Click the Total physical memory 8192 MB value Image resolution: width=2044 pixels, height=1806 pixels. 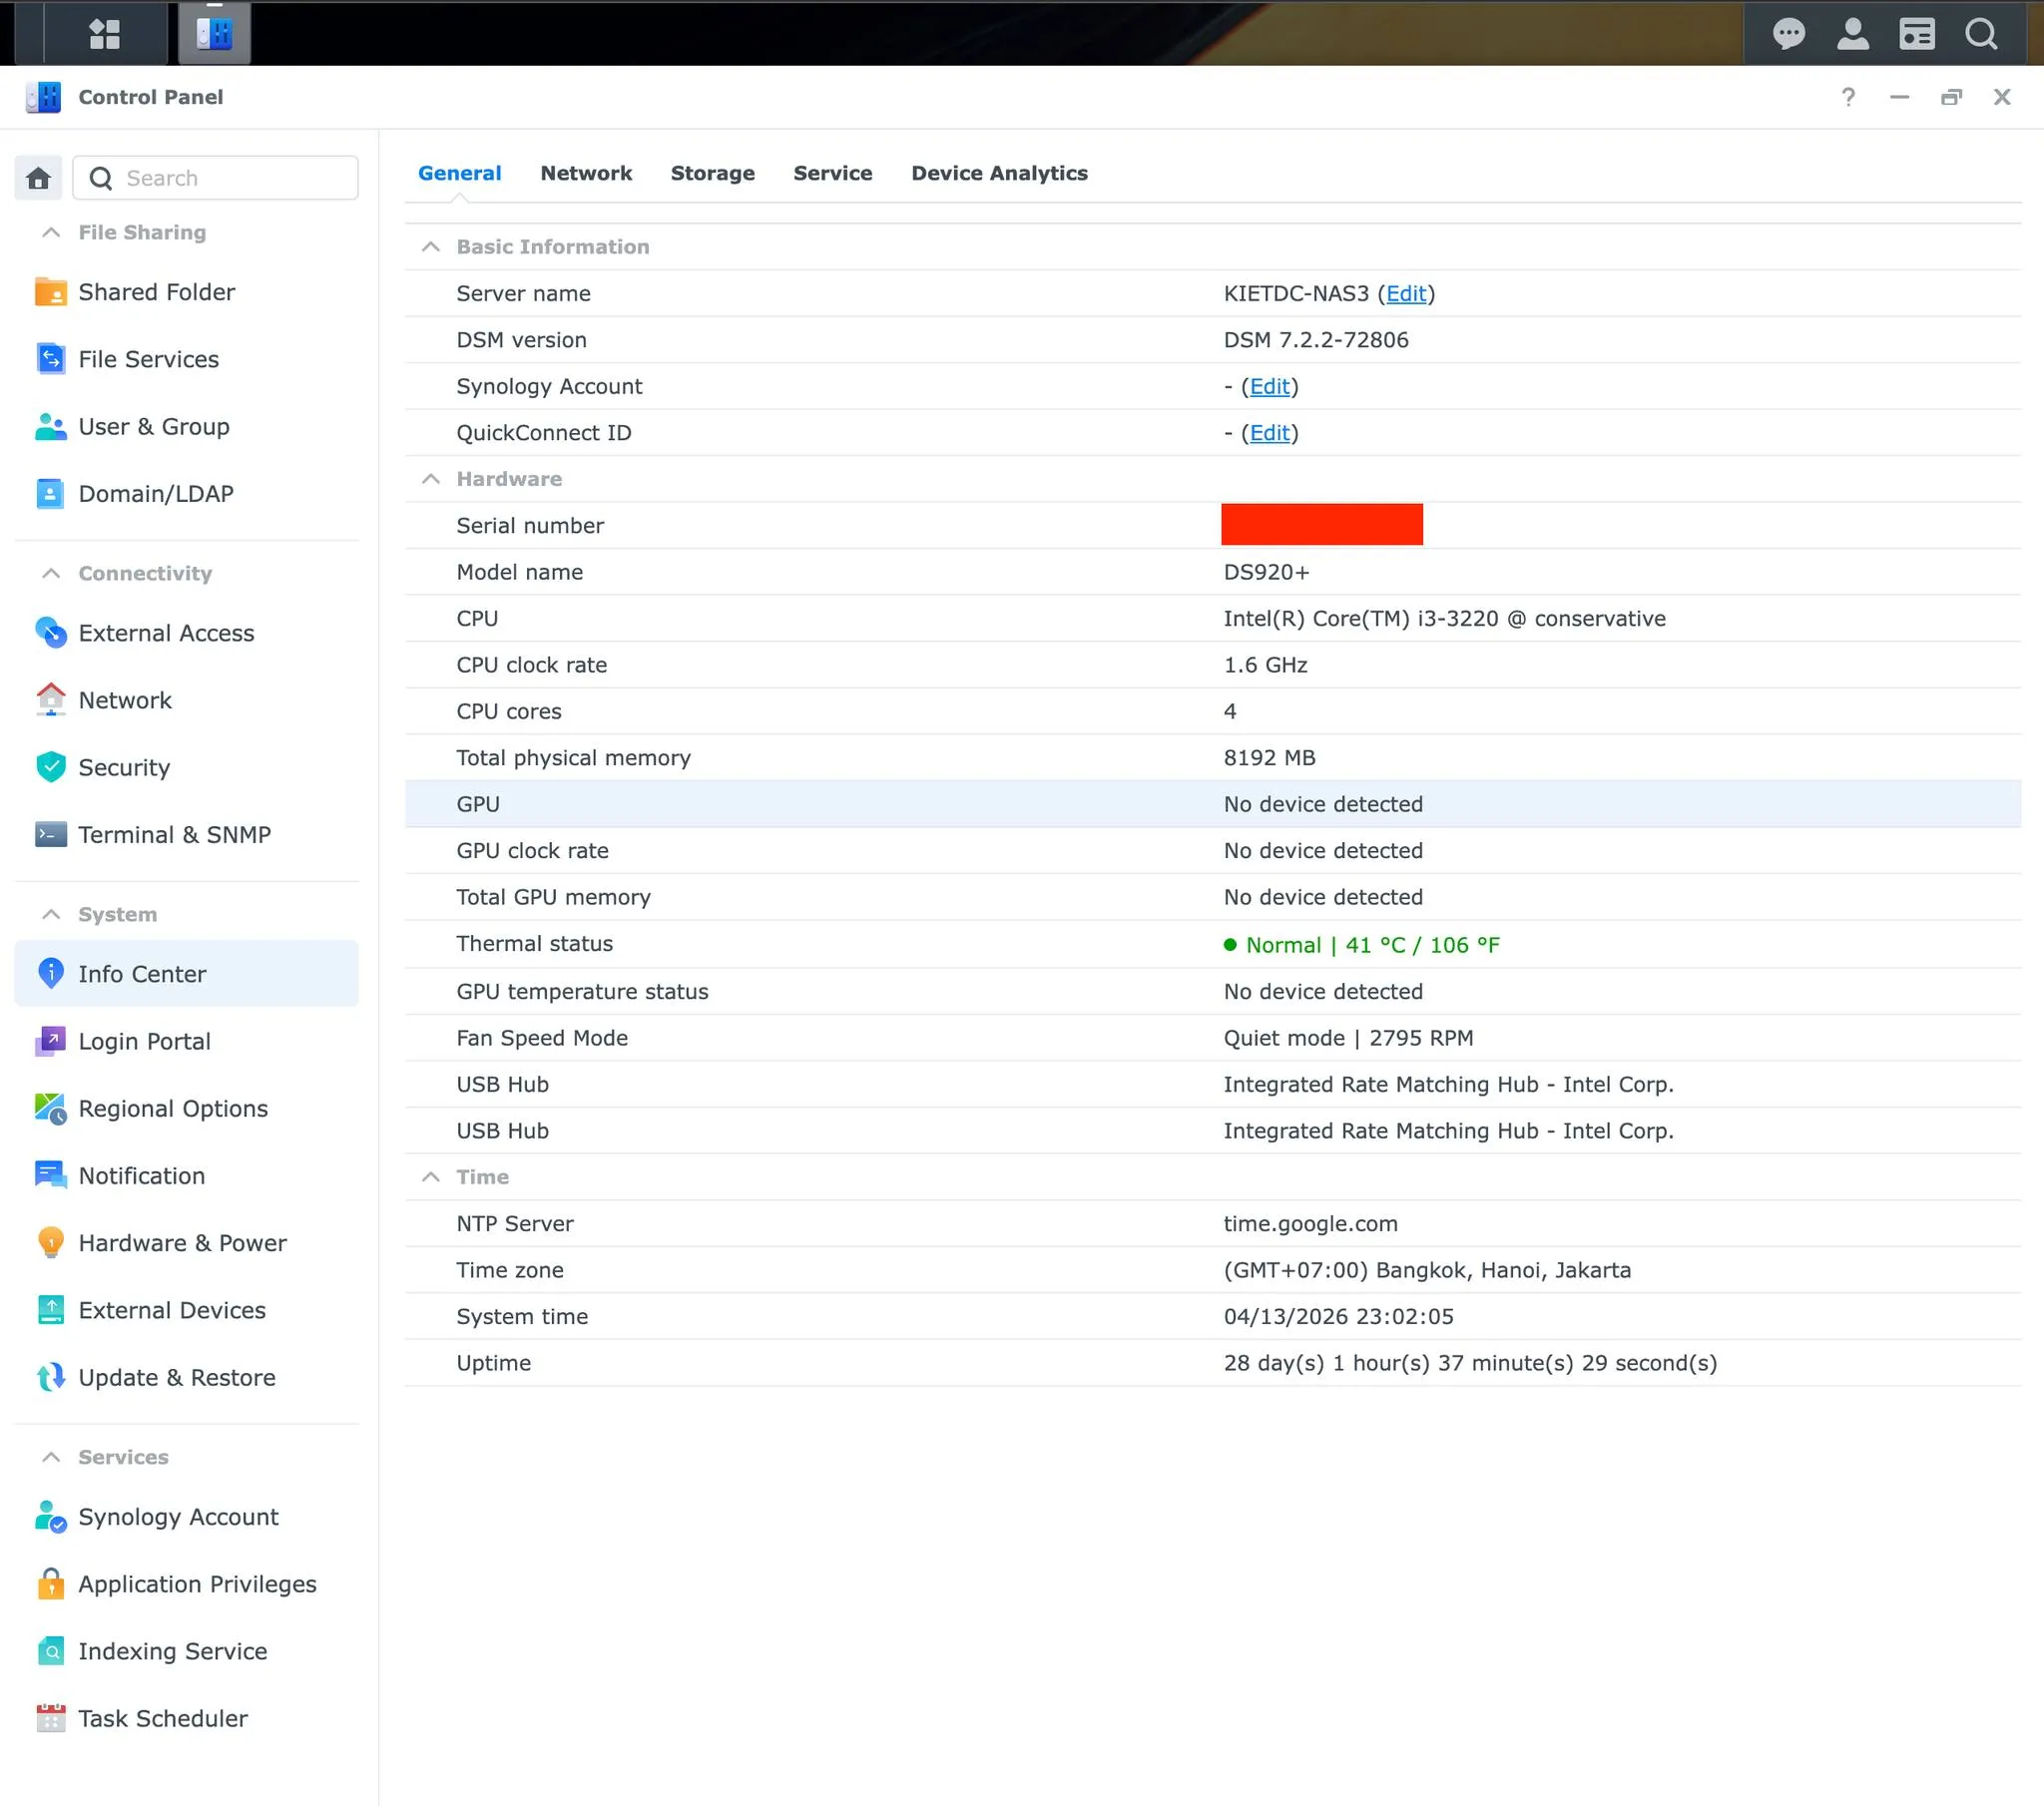point(1270,758)
